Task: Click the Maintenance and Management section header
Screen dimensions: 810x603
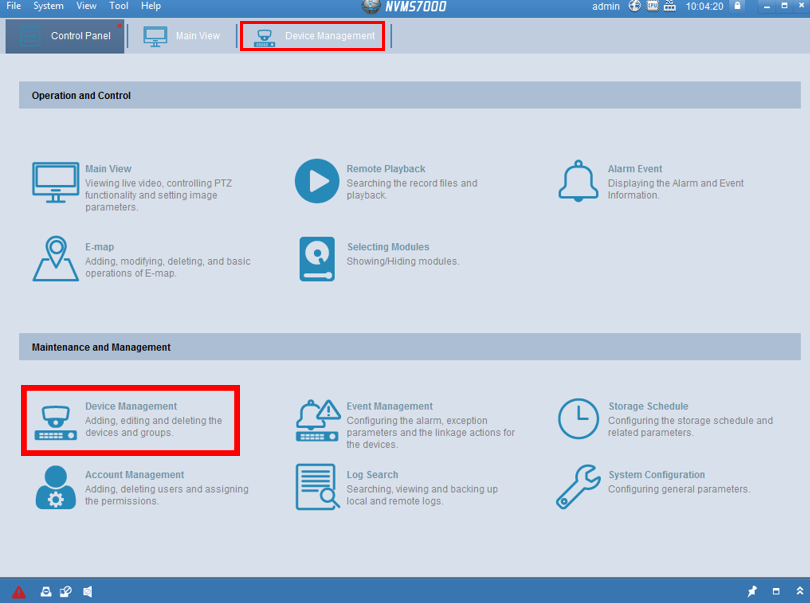Action: [410, 347]
